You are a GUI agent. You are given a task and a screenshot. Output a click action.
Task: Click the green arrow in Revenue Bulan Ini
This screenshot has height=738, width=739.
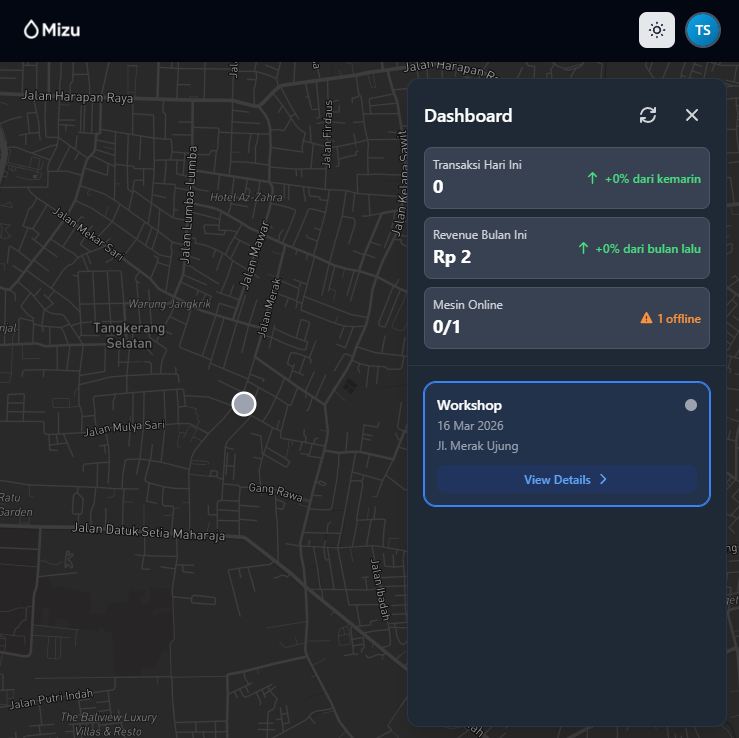pyautogui.click(x=583, y=248)
